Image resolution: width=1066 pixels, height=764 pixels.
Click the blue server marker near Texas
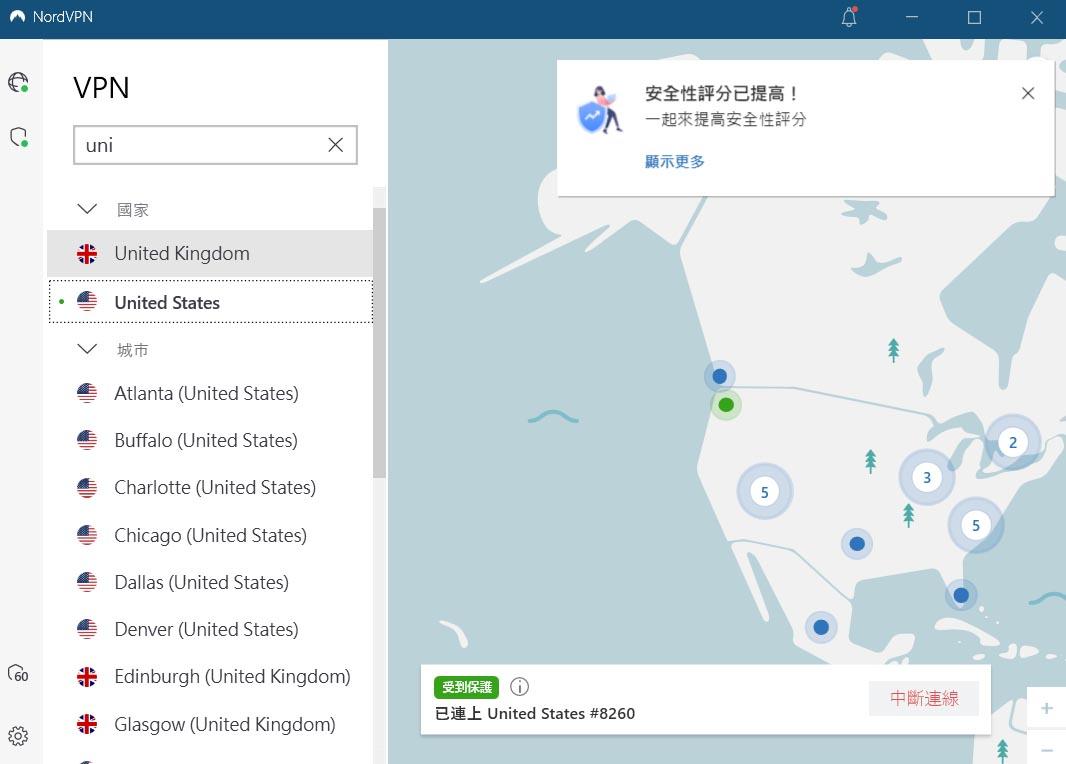[x=857, y=544]
